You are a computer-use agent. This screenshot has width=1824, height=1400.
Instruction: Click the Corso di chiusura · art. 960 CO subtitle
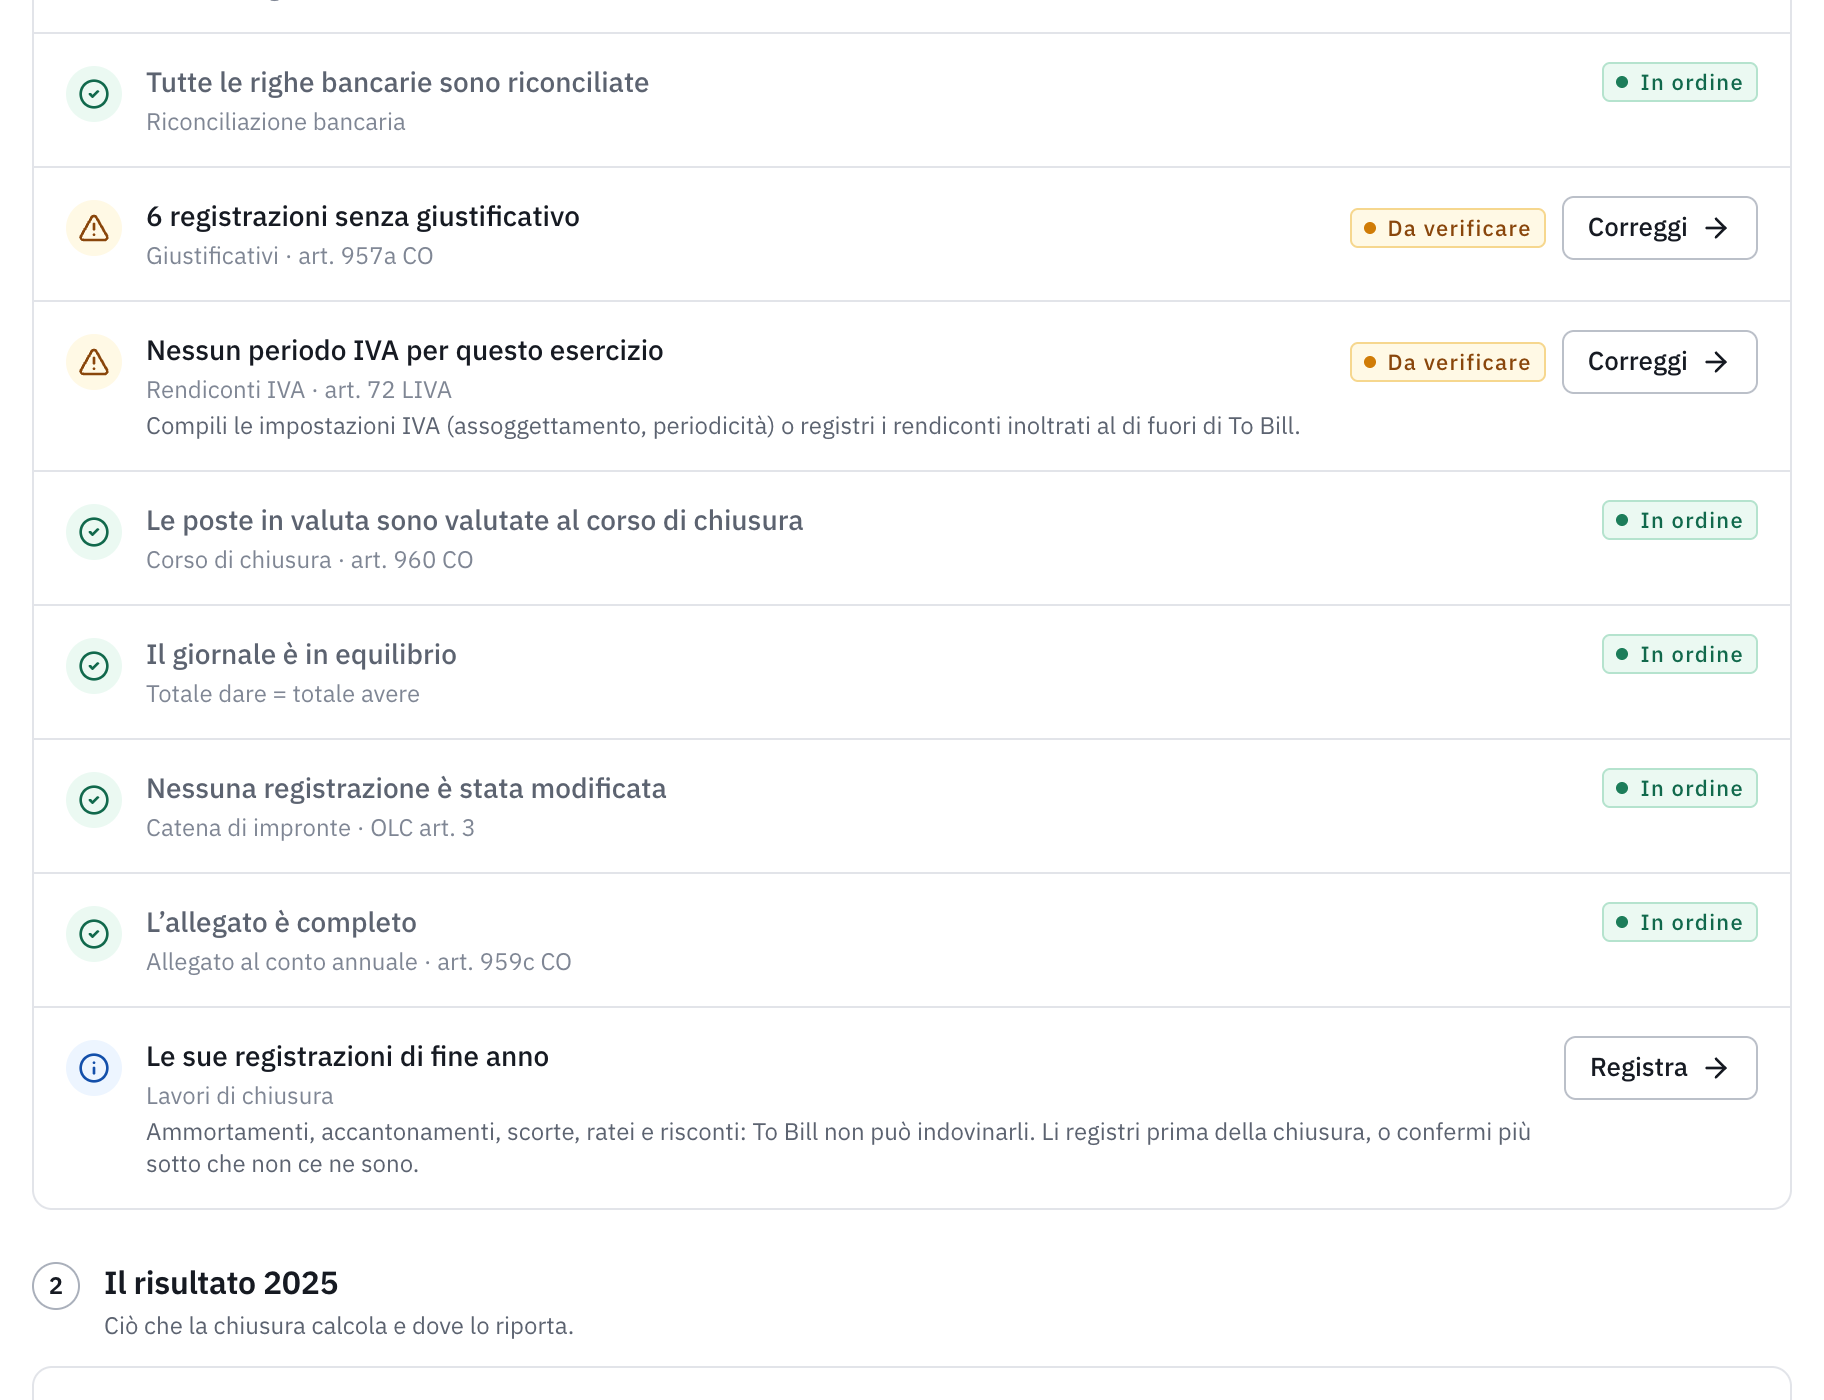[x=309, y=560]
